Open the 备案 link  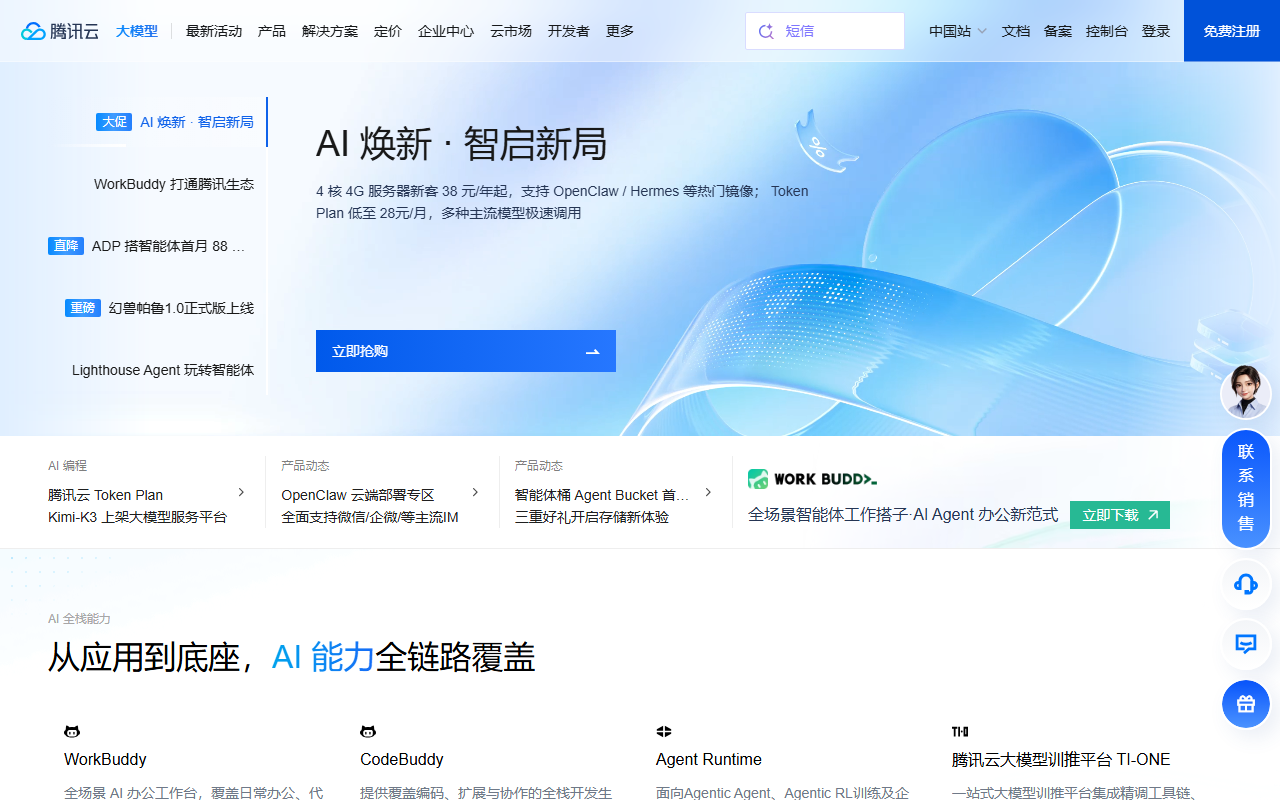(1058, 31)
